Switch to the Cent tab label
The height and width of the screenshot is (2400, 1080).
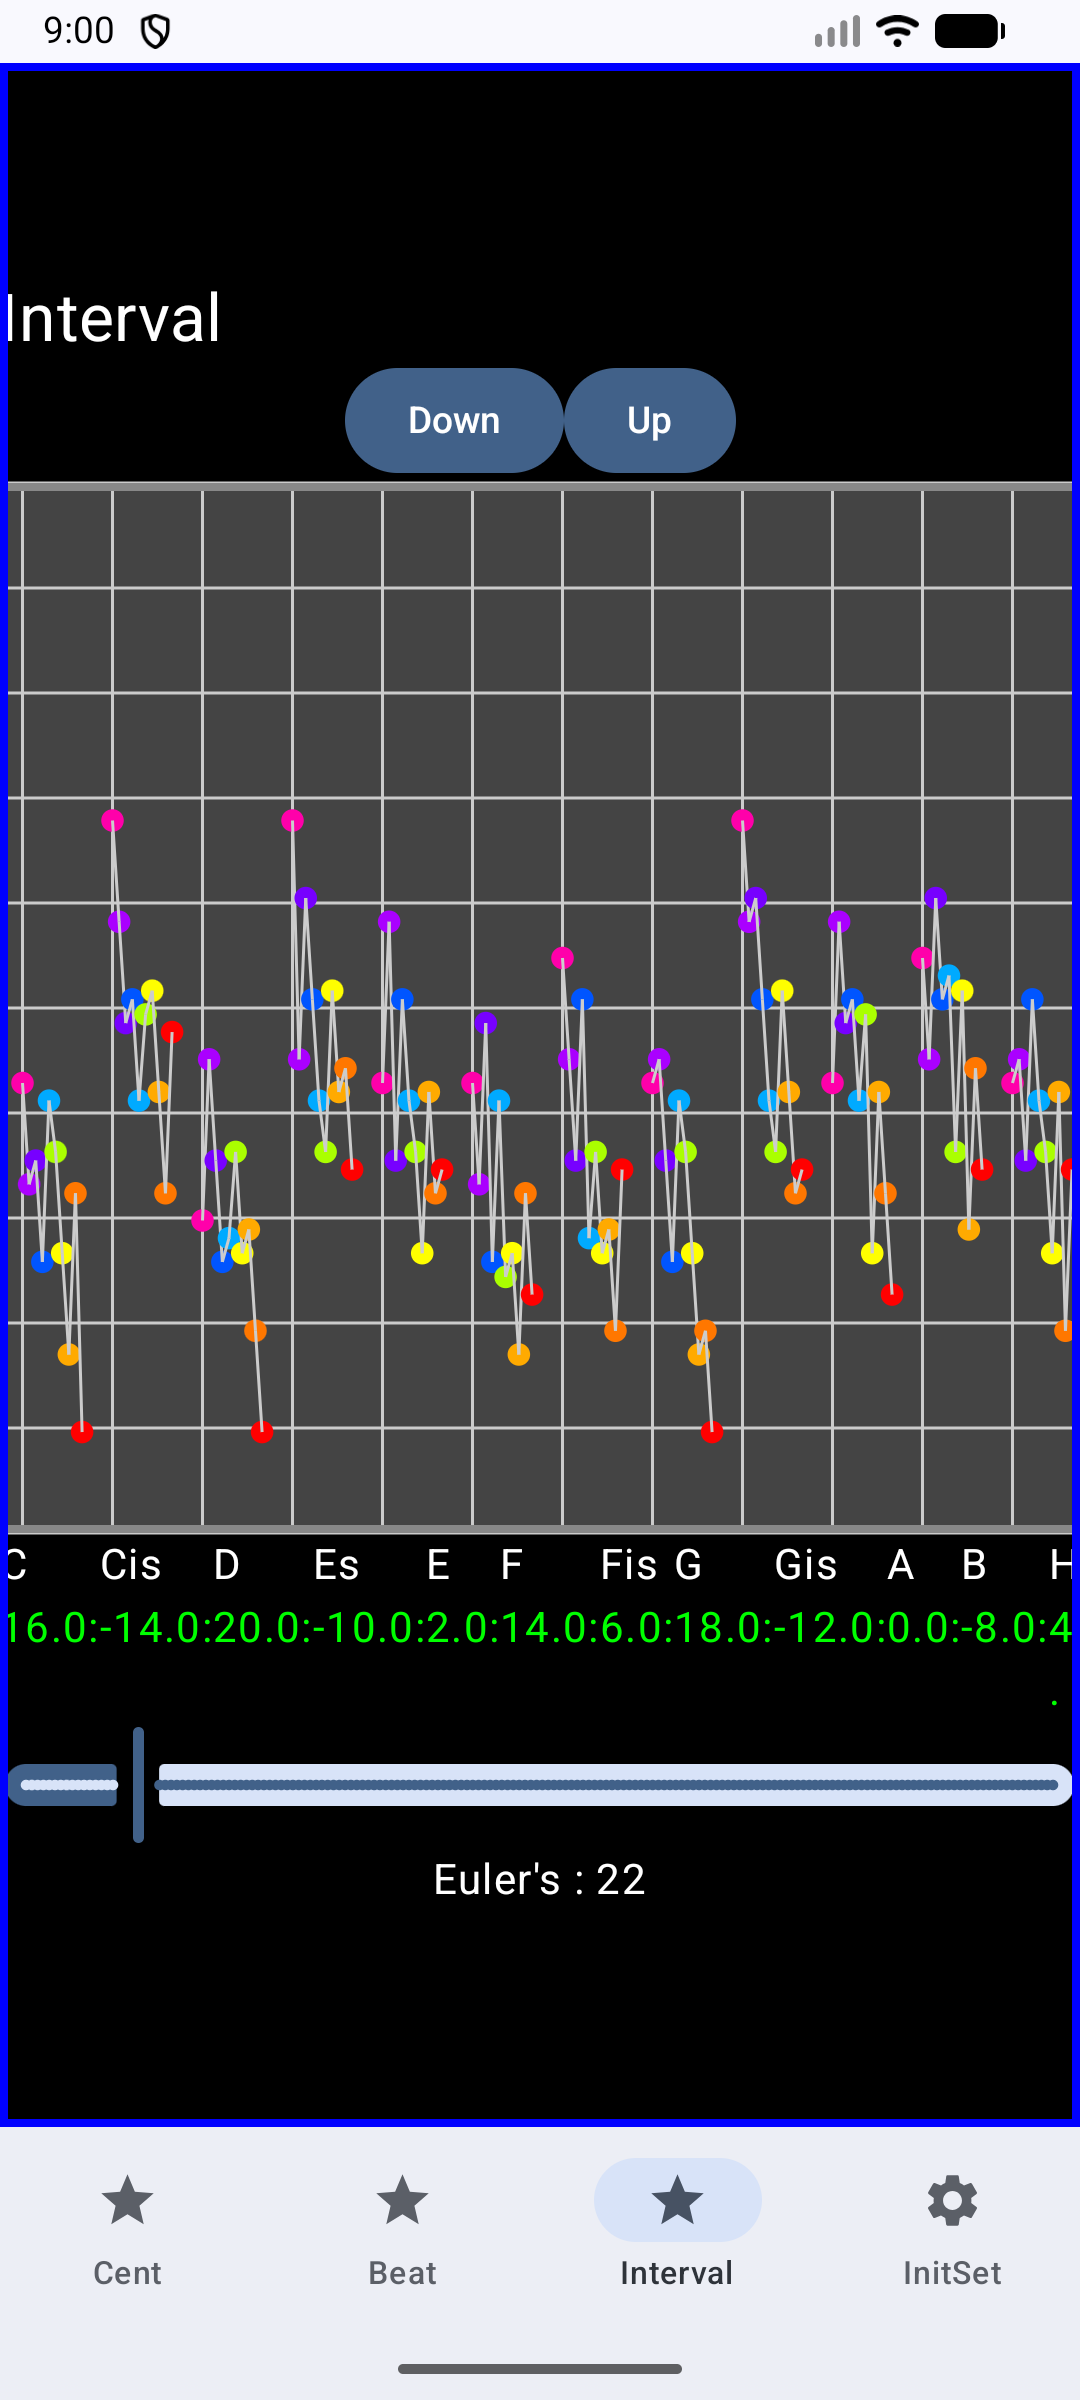click(127, 2273)
